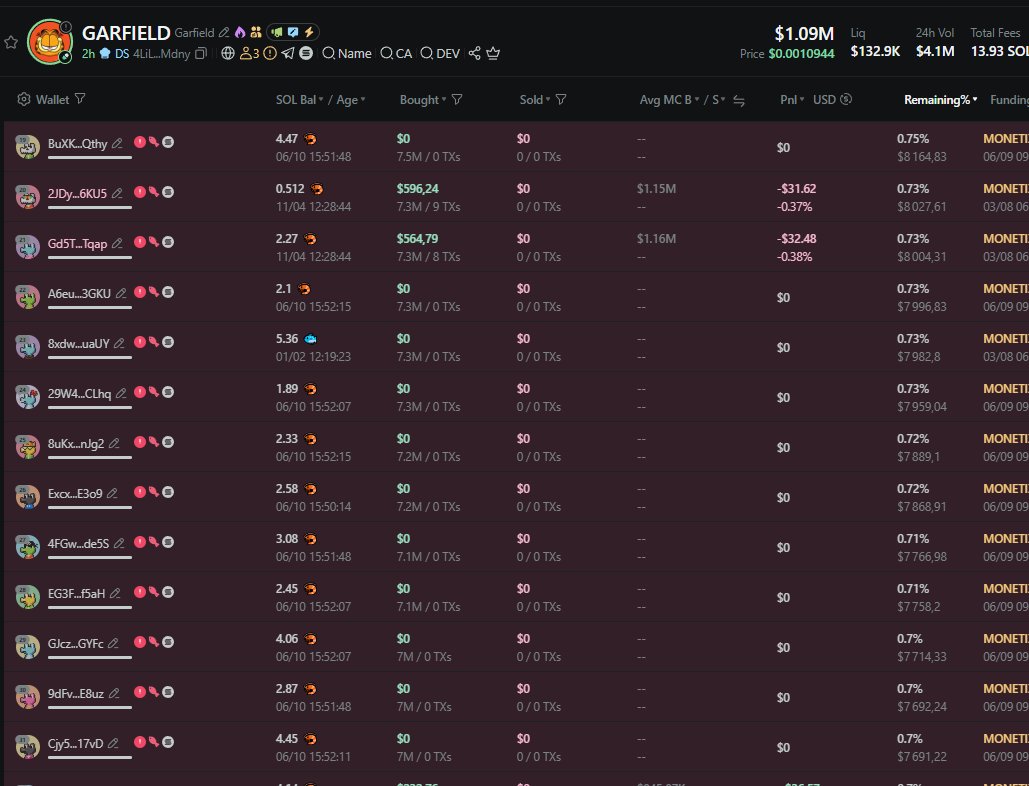This screenshot has width=1029, height=786.
Task: Open wallet Excx...E3o9
Action: click(75, 493)
